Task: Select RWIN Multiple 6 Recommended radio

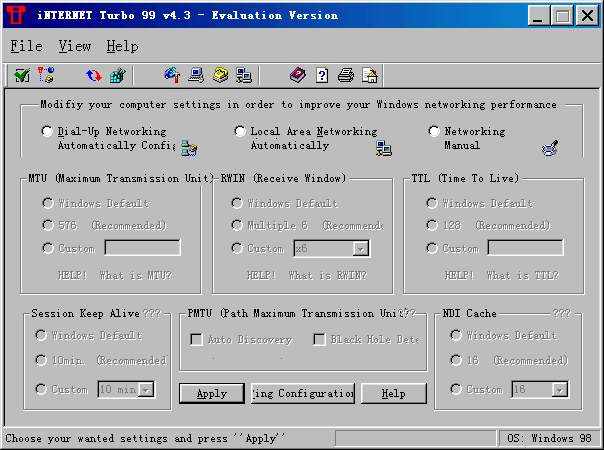Action: coord(237,225)
